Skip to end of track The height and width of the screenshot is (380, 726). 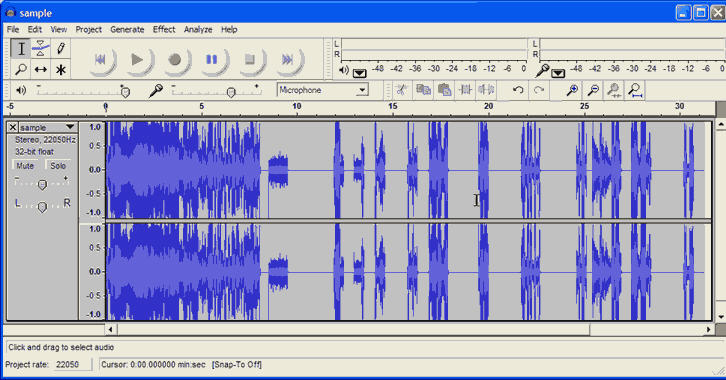pos(288,60)
